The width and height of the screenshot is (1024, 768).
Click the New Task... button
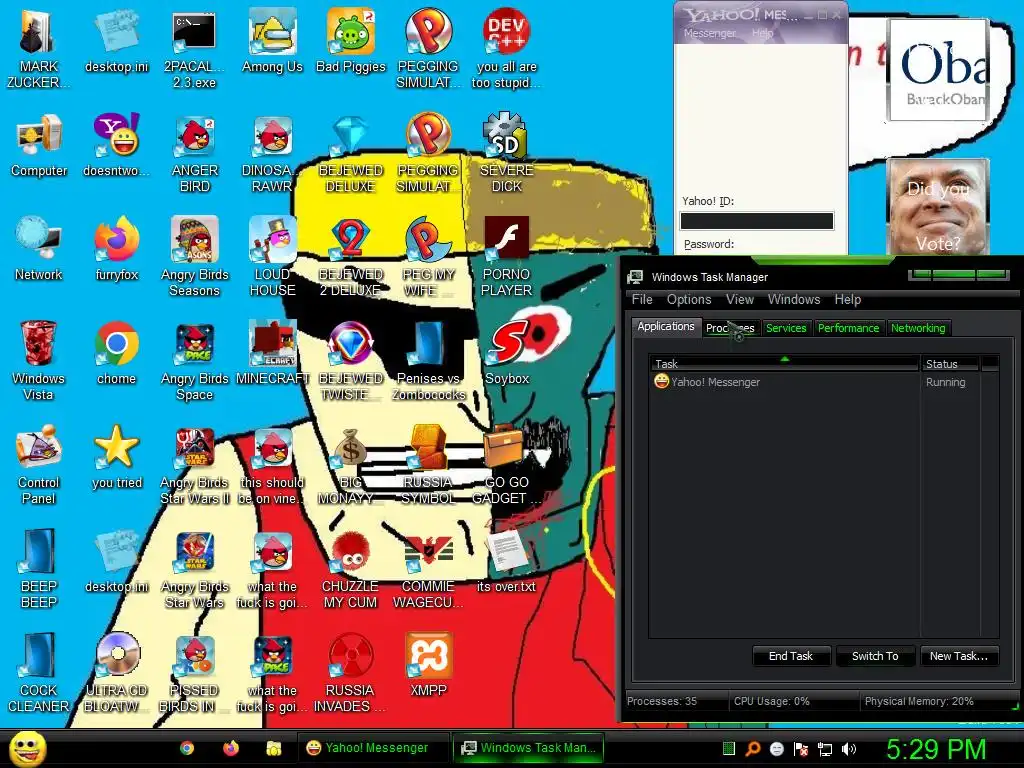click(959, 656)
